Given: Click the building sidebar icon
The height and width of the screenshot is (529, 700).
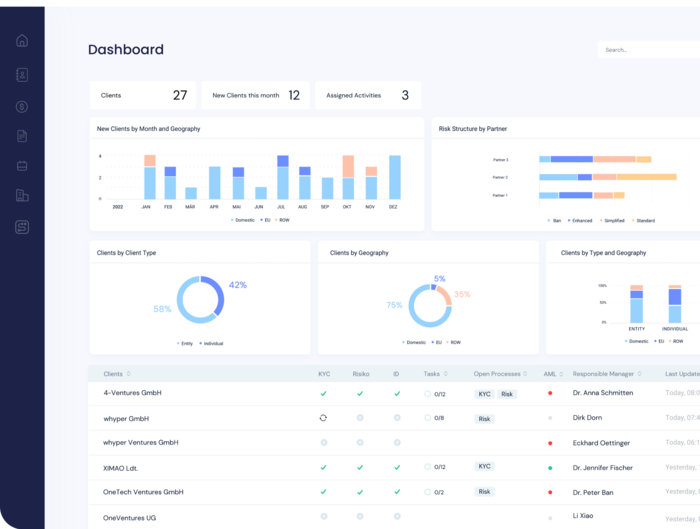Looking at the screenshot, I should (22, 196).
